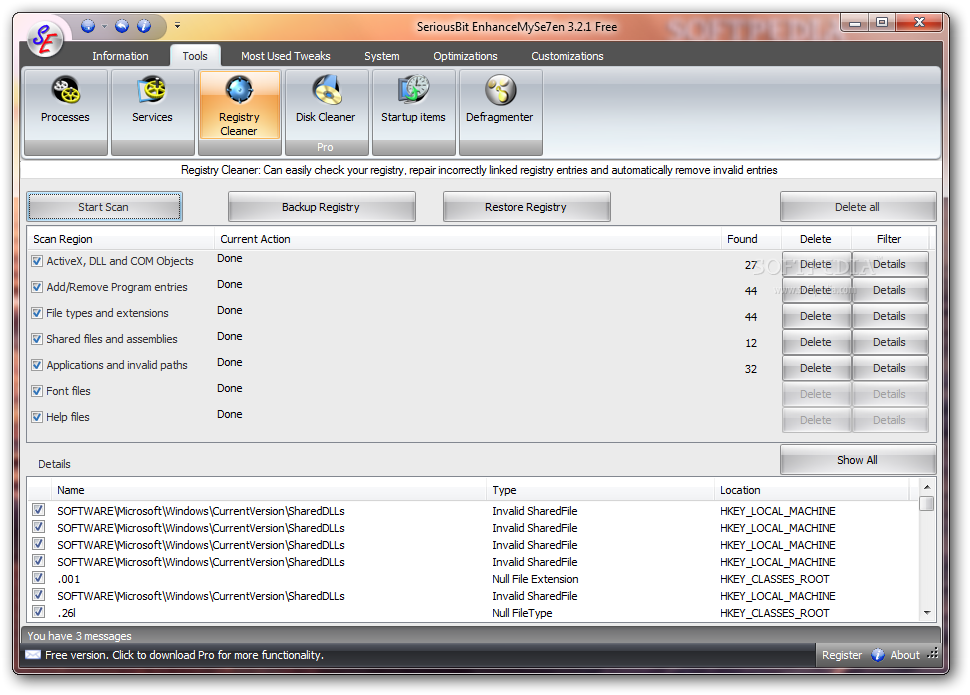Toggle Shared files and assemblies checkbox

pos(37,339)
